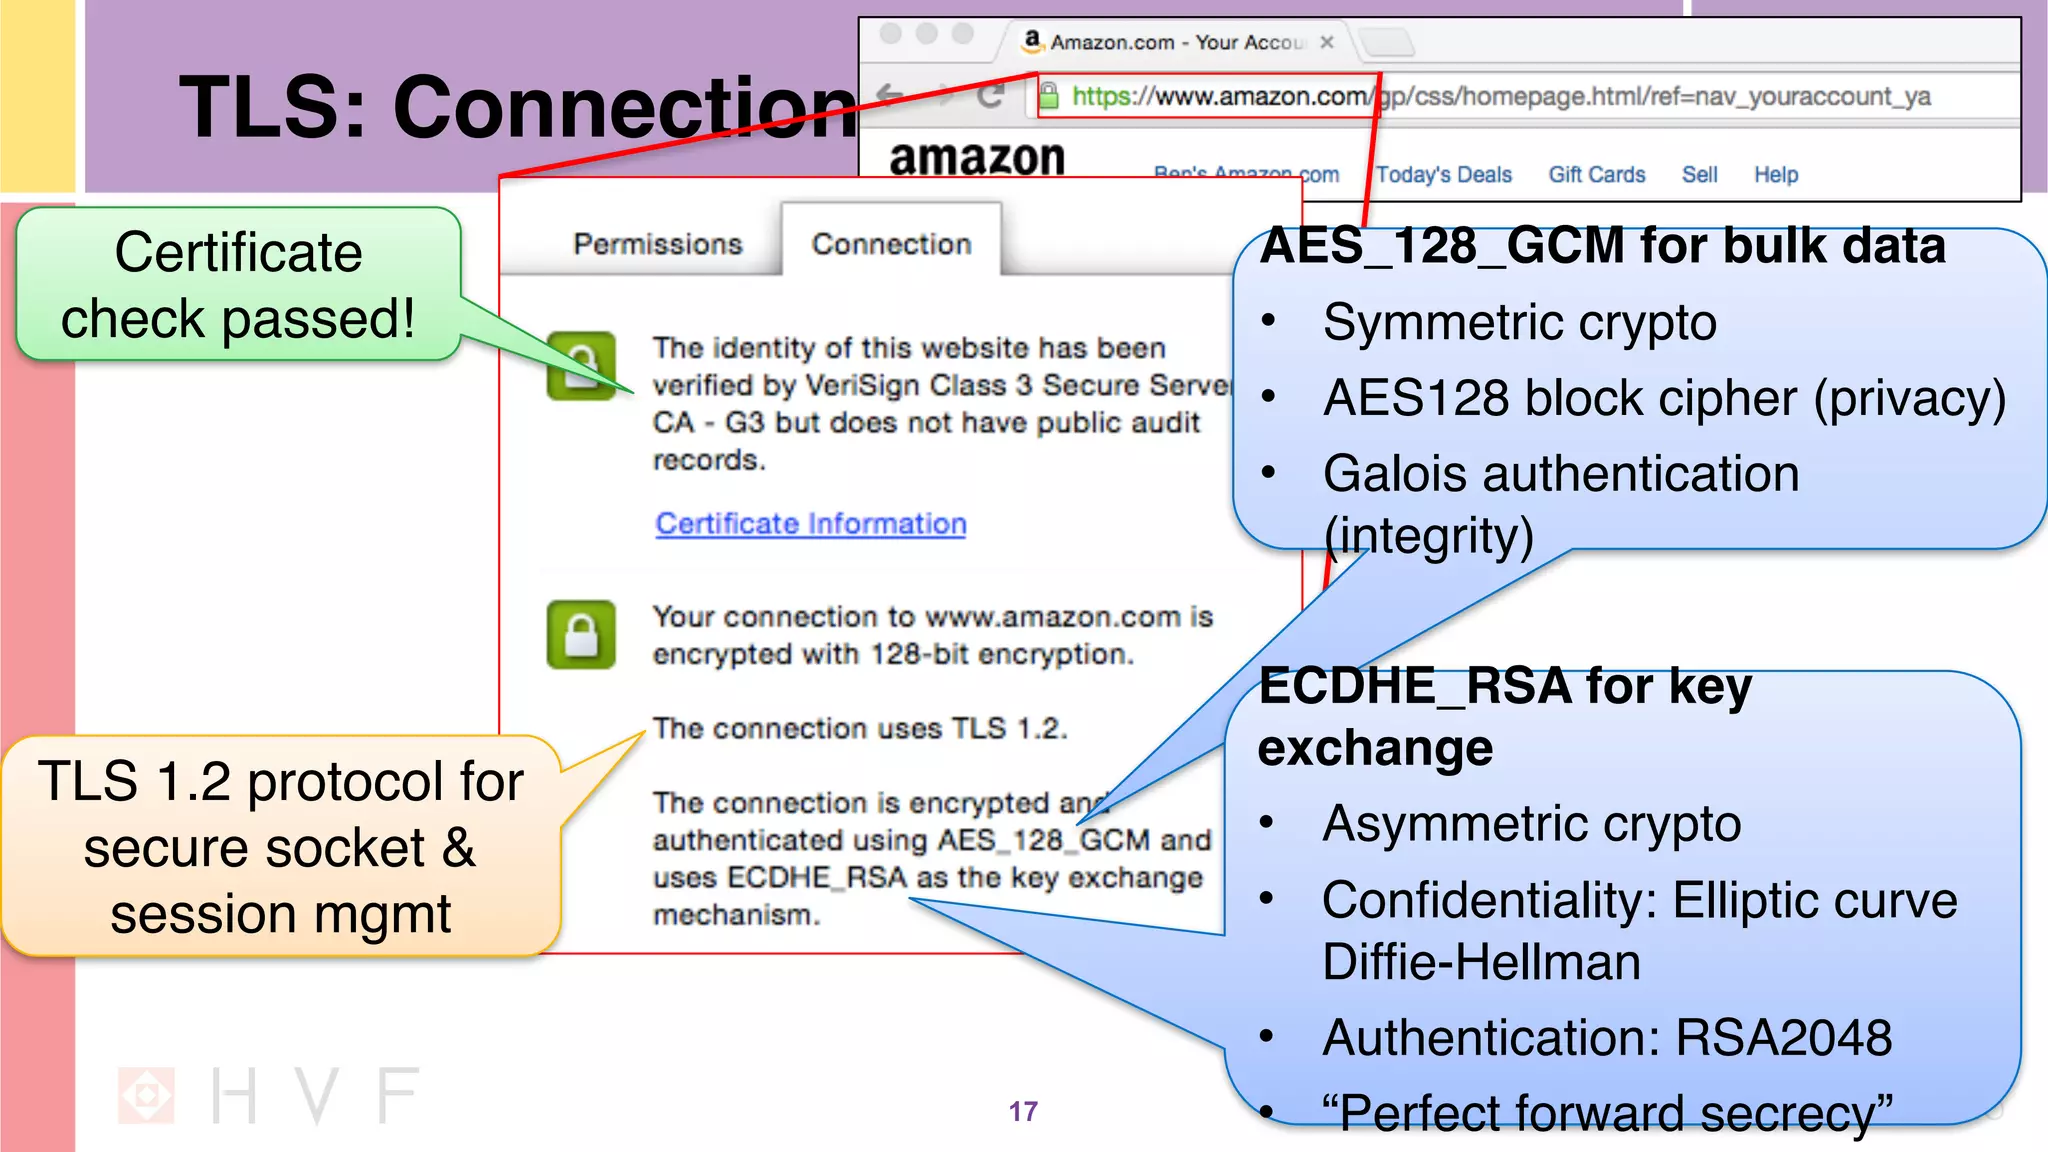Open a new browser tab
2048x1152 pixels.
click(1387, 43)
